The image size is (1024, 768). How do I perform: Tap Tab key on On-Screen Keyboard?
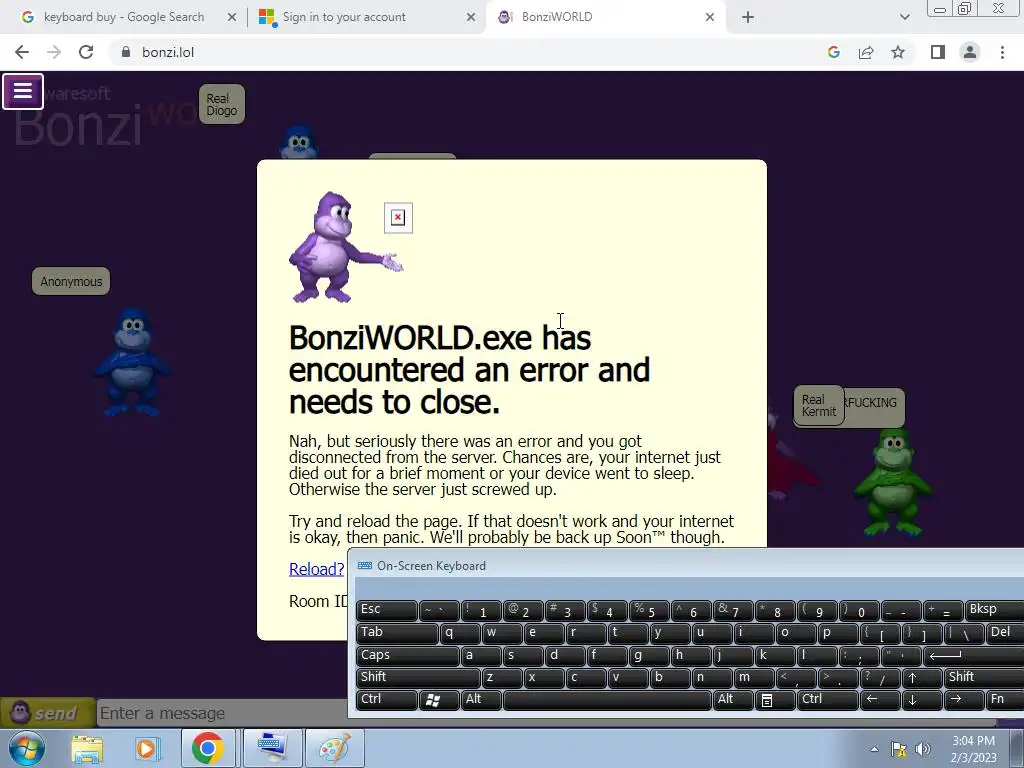pos(396,632)
